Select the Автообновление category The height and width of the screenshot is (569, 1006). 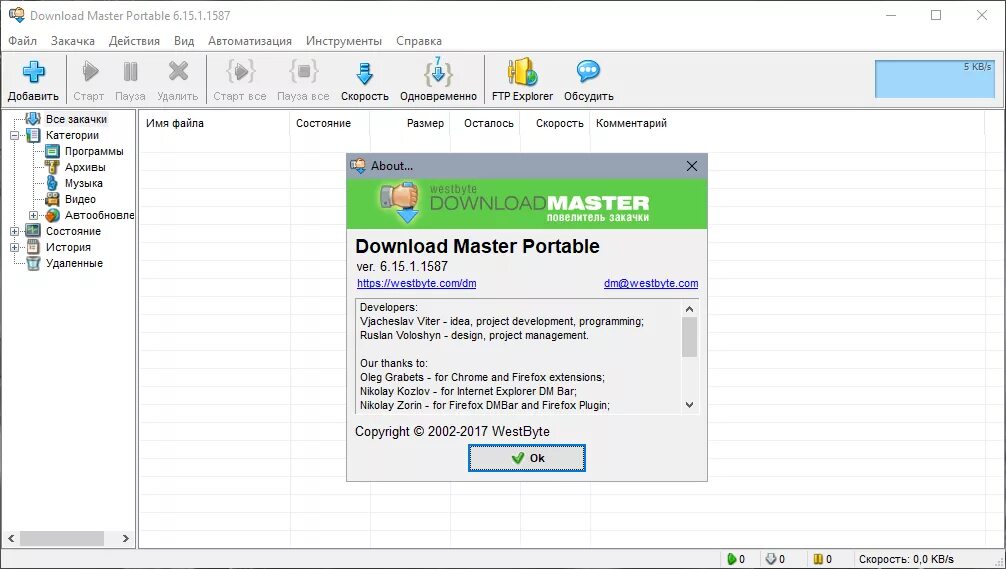click(99, 216)
